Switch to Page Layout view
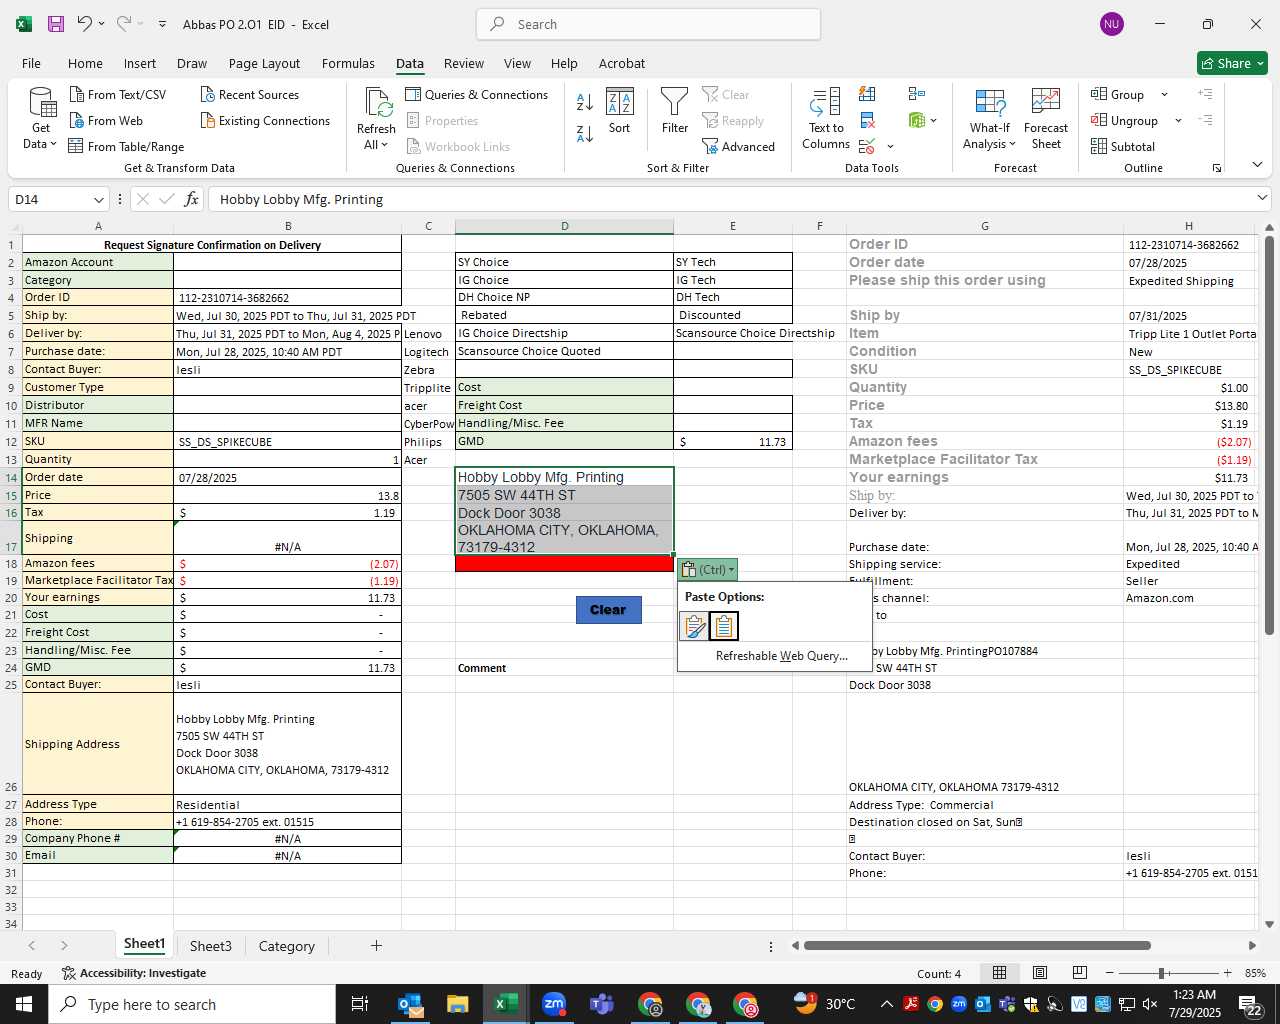 pyautogui.click(x=1040, y=973)
